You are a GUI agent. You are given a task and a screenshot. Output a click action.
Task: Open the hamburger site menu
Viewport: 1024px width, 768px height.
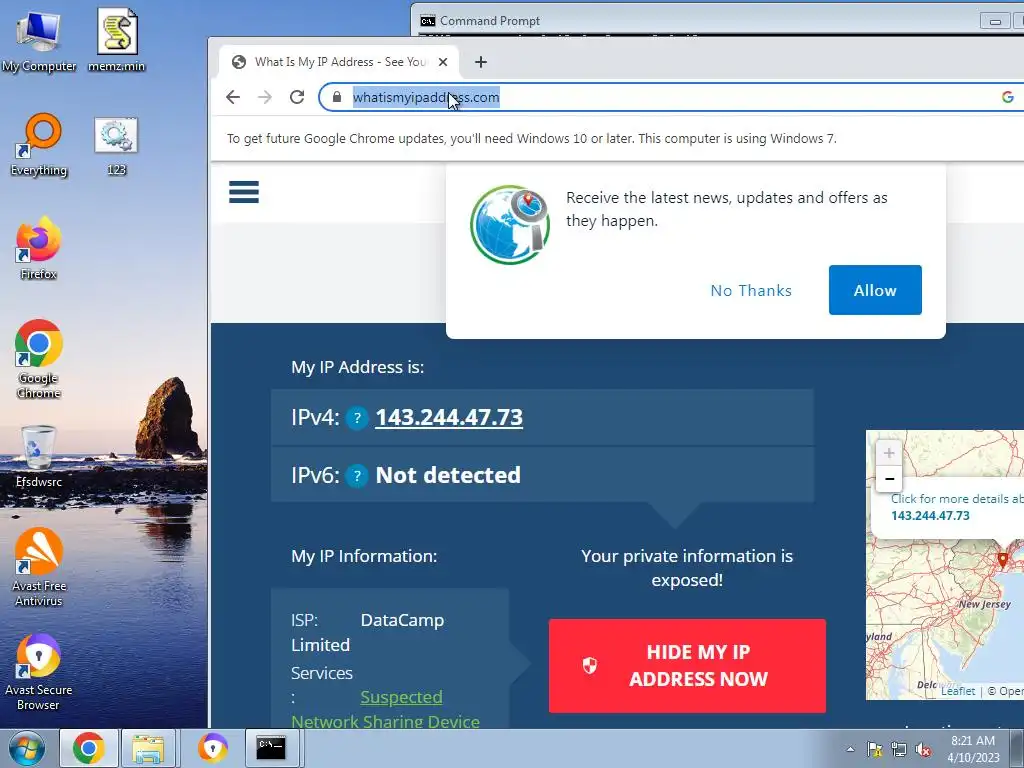(244, 192)
